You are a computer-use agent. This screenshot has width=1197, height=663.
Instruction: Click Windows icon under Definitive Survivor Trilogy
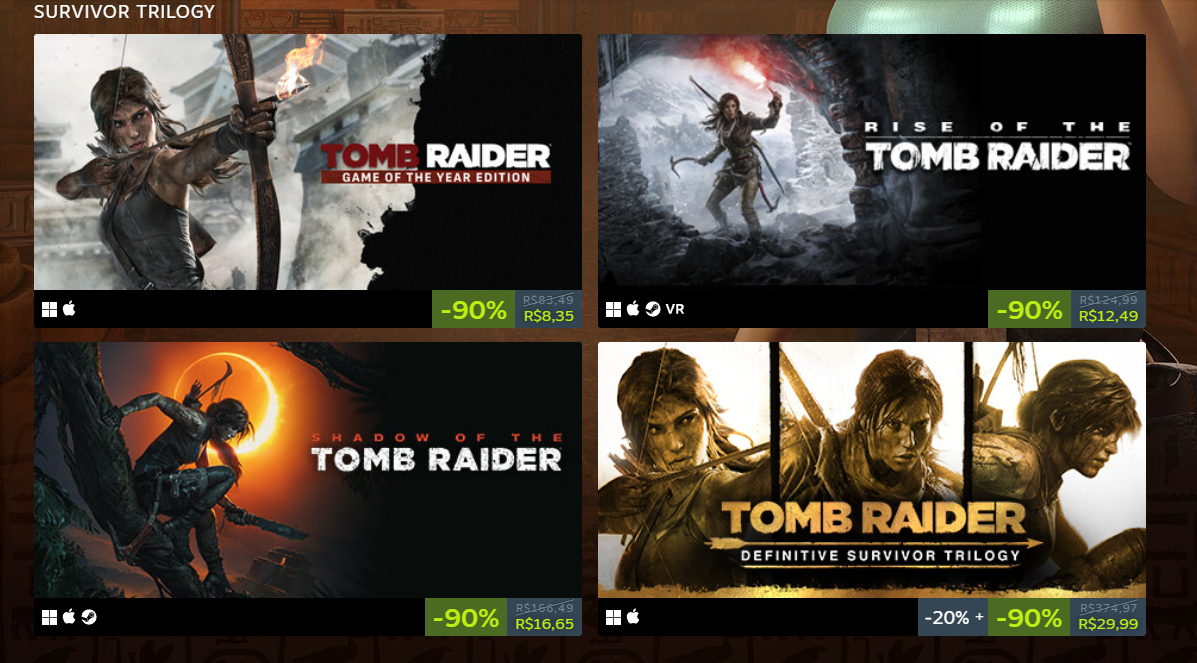[x=613, y=617]
